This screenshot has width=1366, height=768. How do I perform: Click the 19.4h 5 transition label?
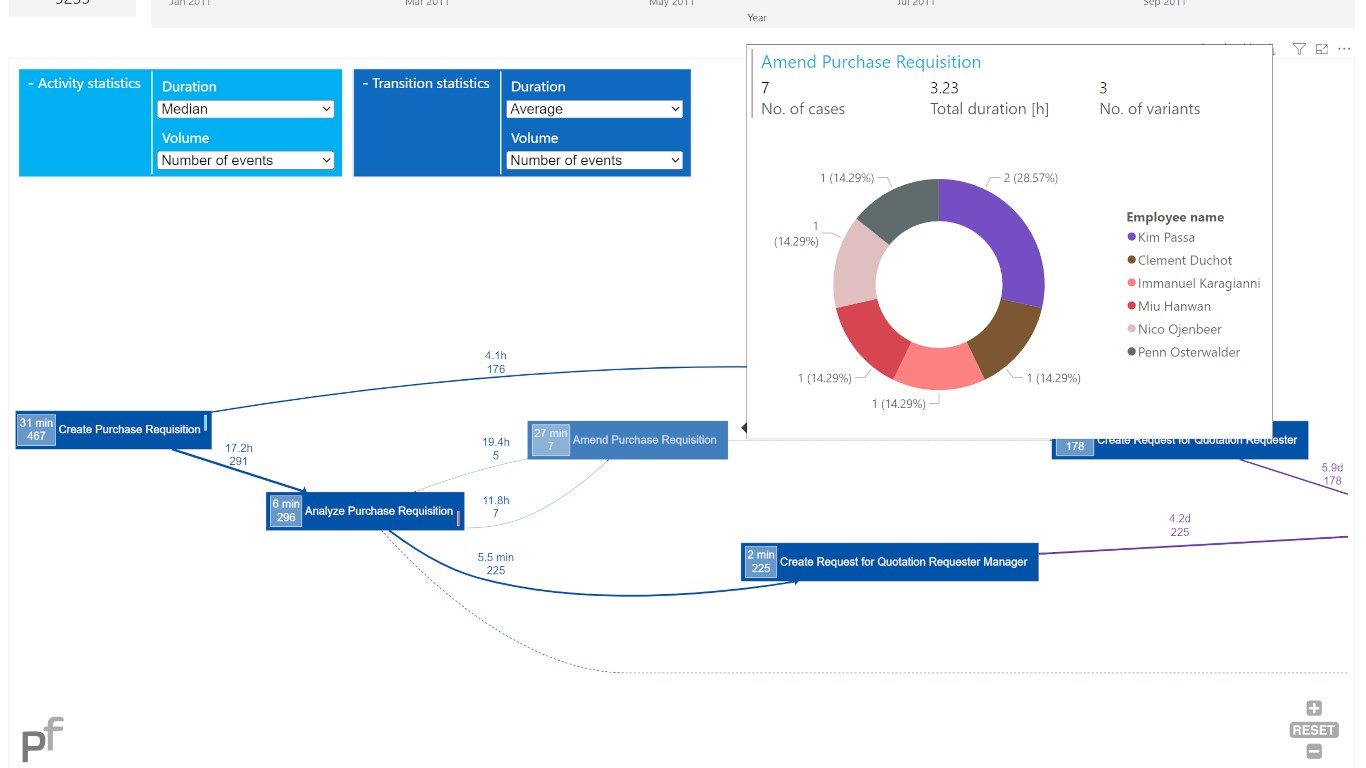[x=496, y=449]
